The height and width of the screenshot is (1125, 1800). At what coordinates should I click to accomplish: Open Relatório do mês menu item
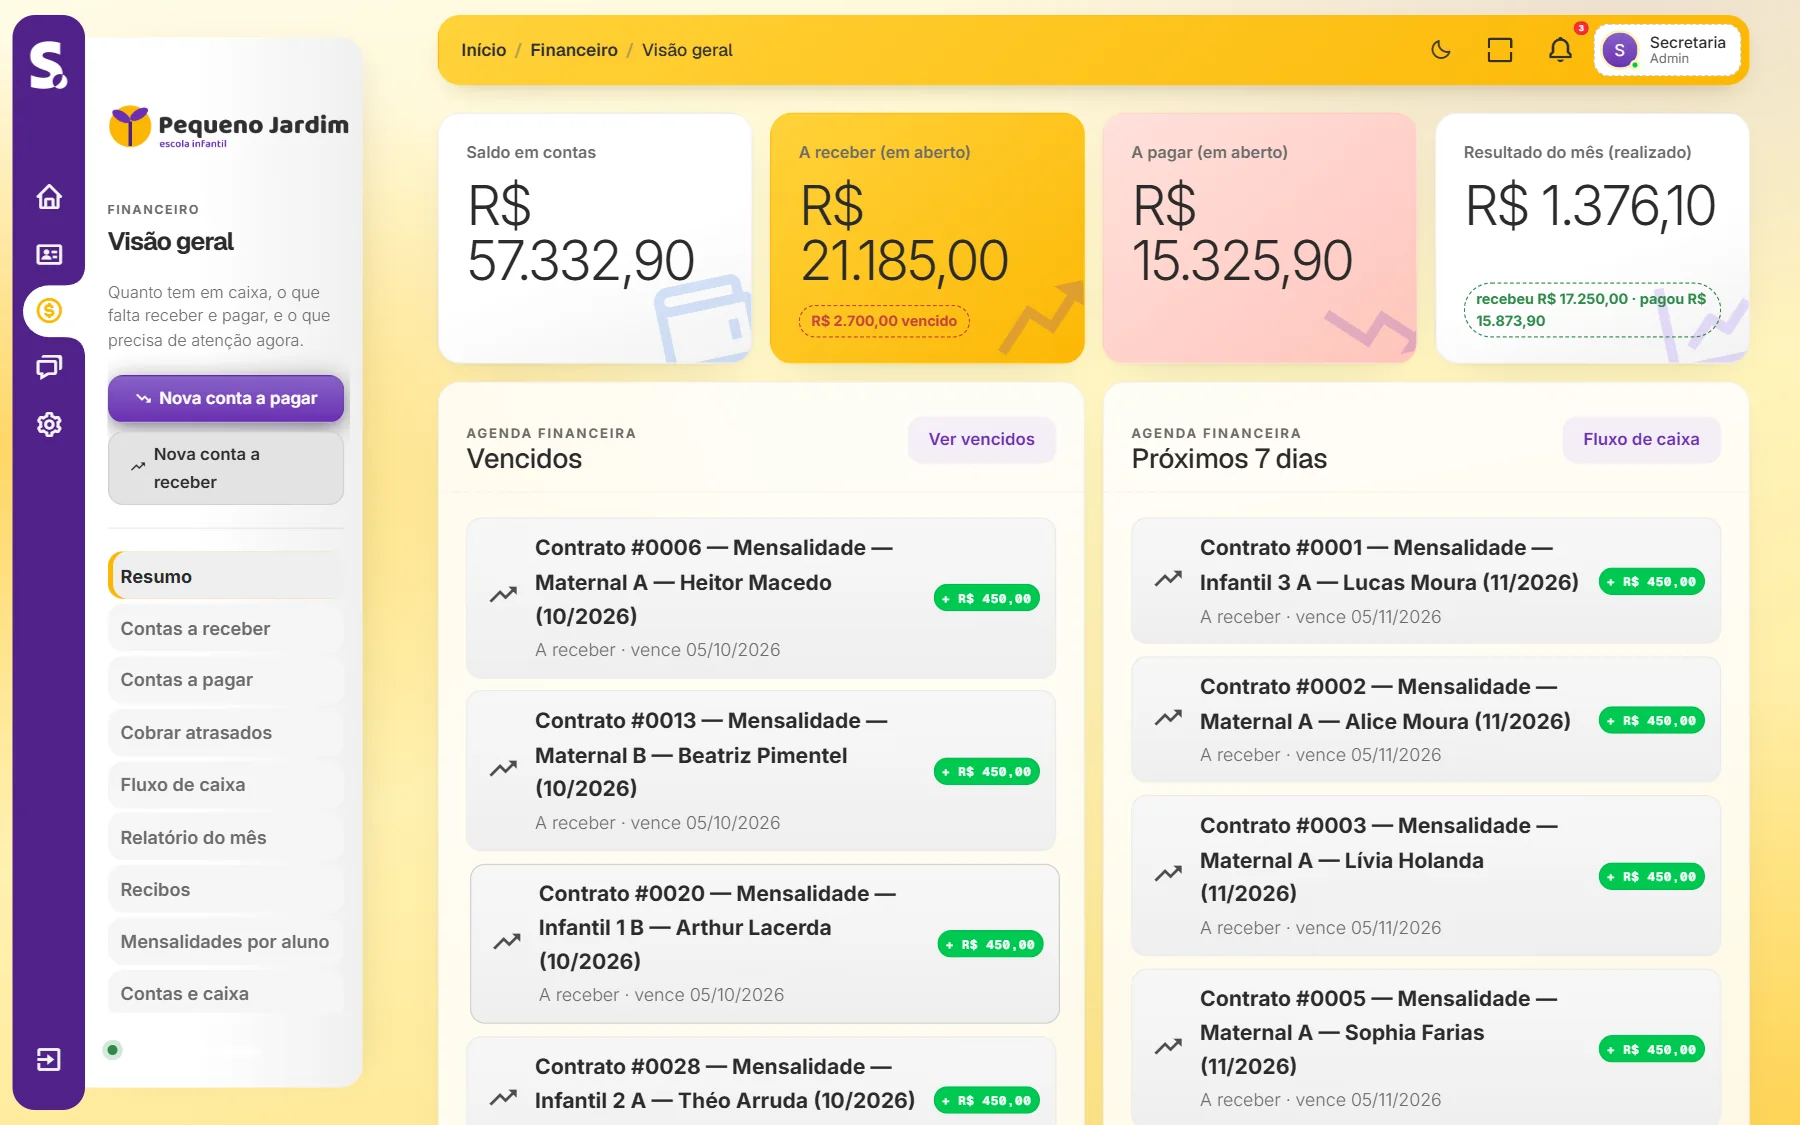[226, 837]
